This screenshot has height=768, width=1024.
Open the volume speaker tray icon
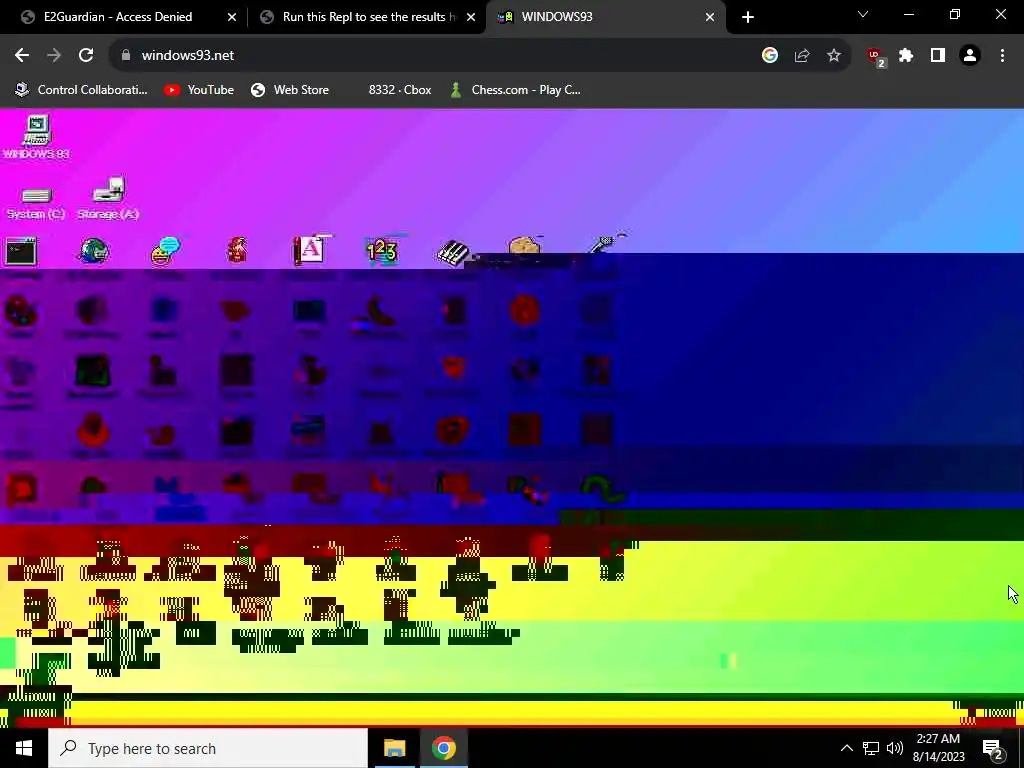[x=895, y=748]
